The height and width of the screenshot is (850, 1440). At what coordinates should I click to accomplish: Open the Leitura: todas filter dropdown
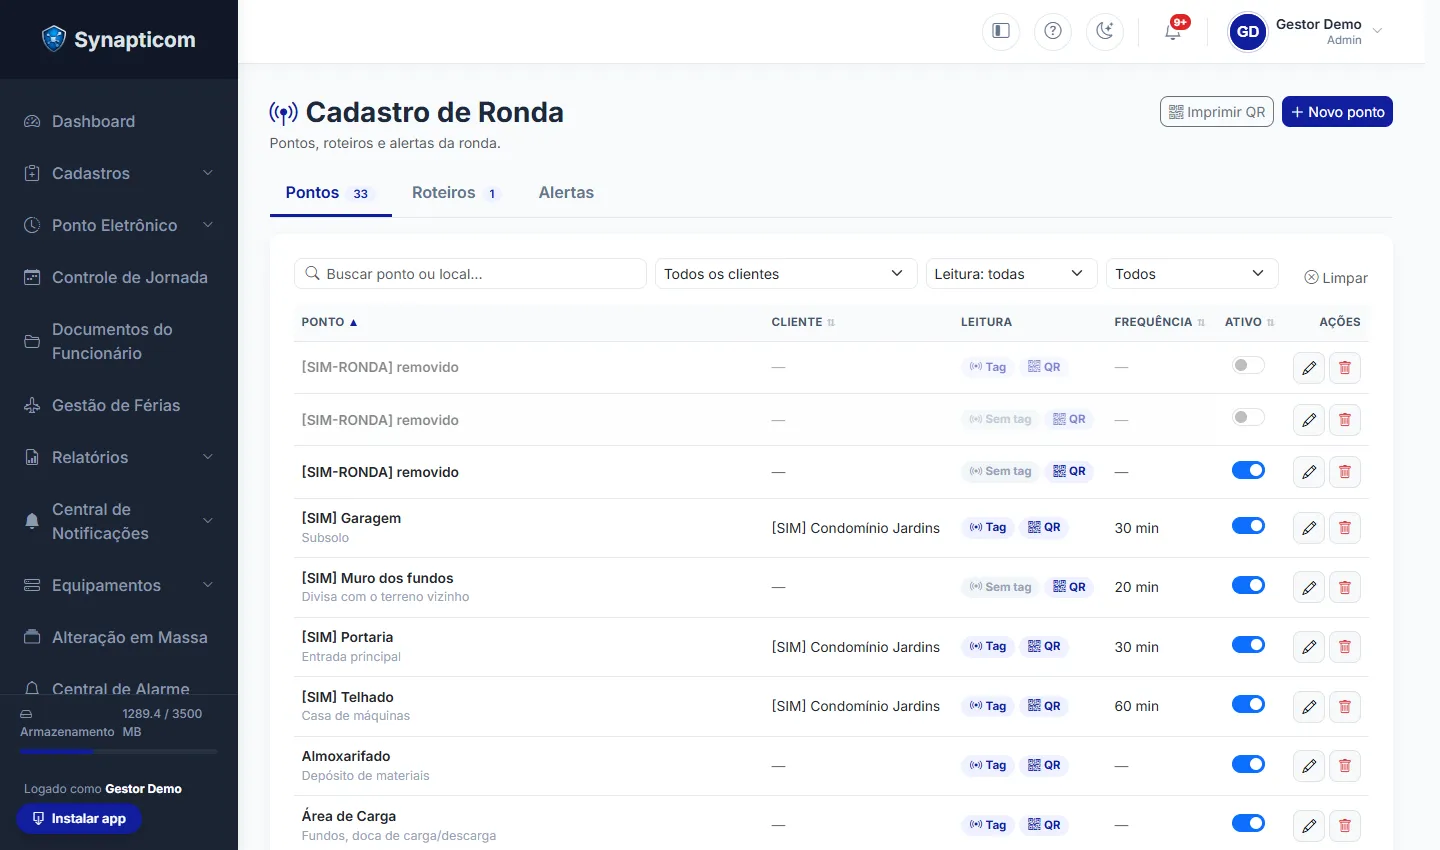[1012, 274]
